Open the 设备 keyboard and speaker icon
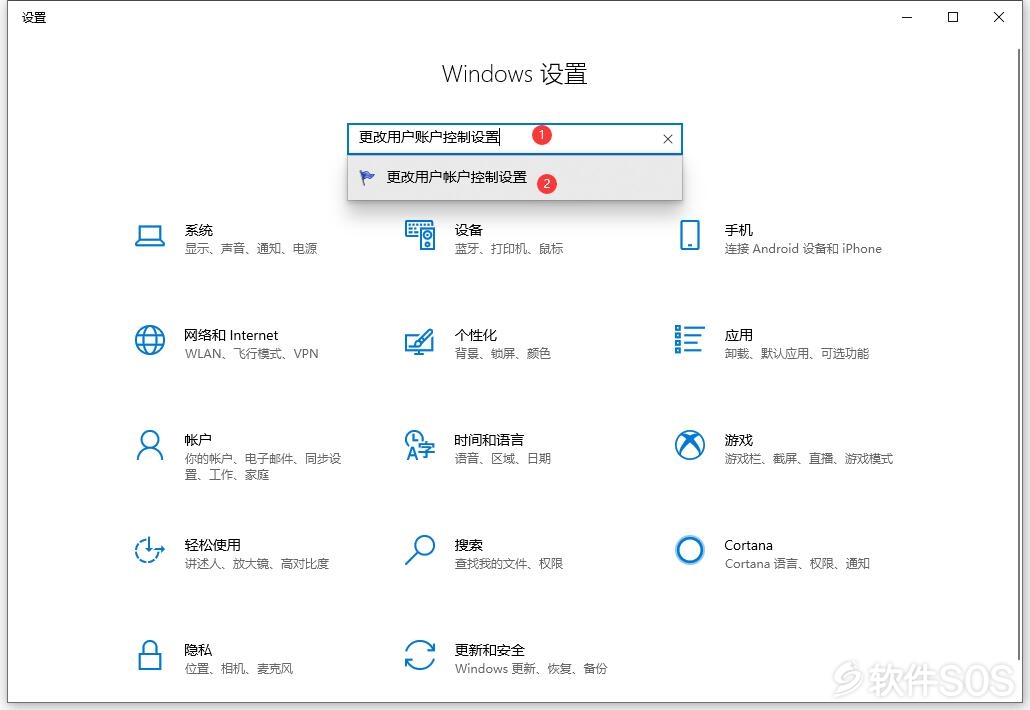1030x710 pixels. 420,235
